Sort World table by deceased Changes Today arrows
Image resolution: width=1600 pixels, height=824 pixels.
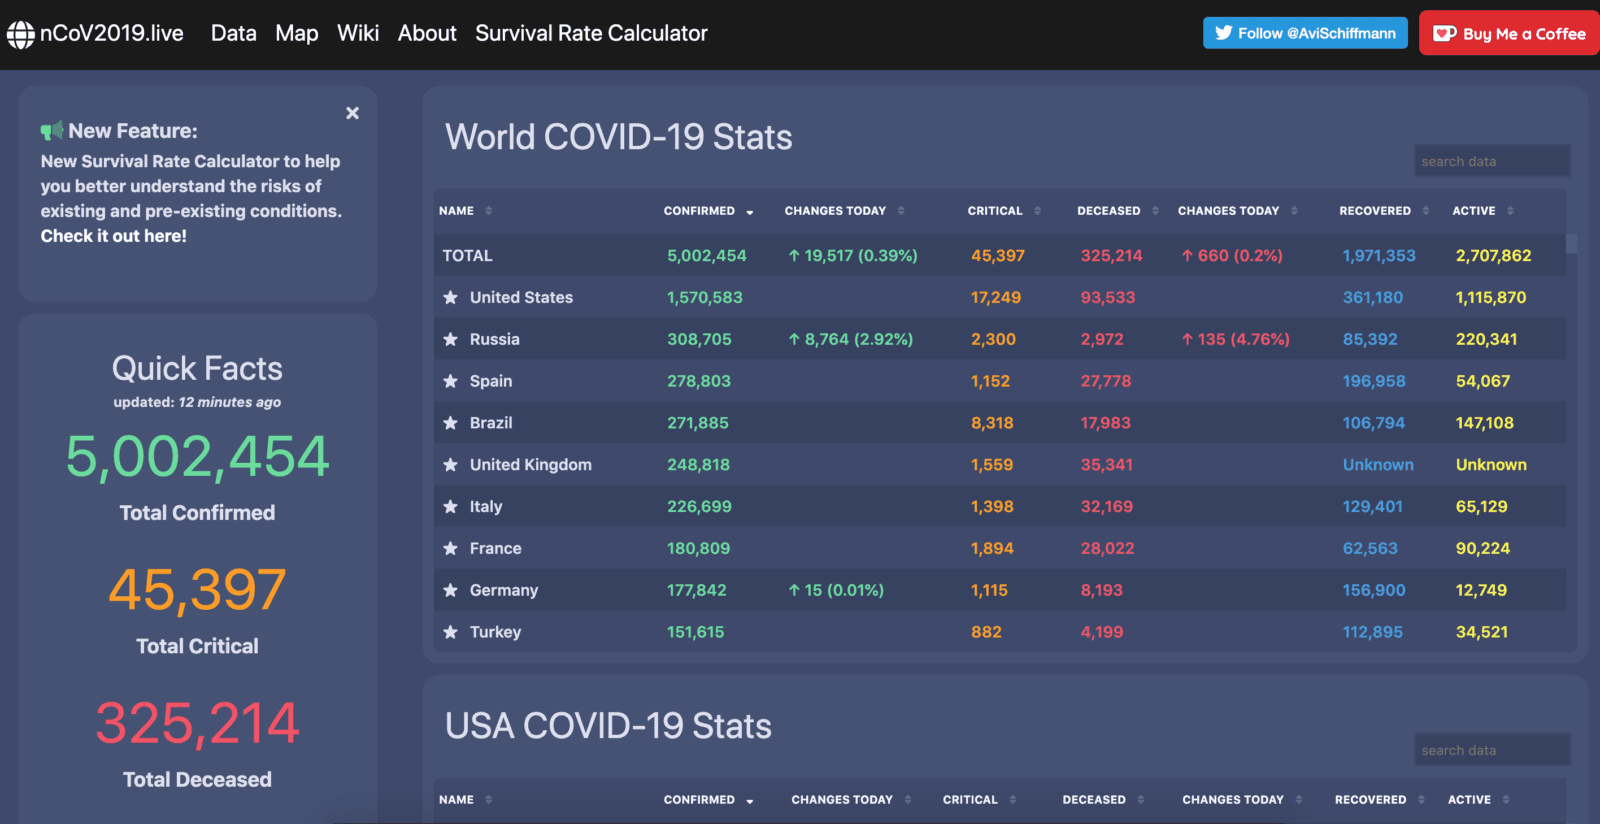click(x=1294, y=211)
